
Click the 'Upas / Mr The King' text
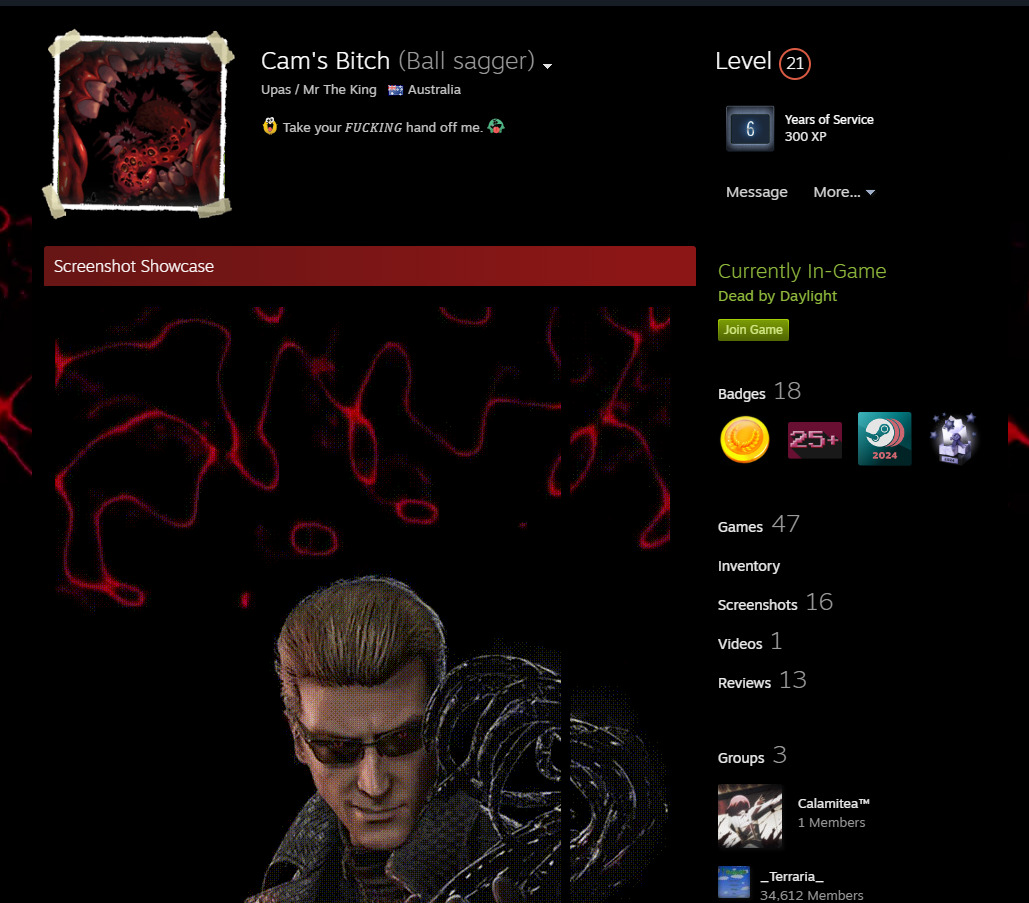click(319, 90)
